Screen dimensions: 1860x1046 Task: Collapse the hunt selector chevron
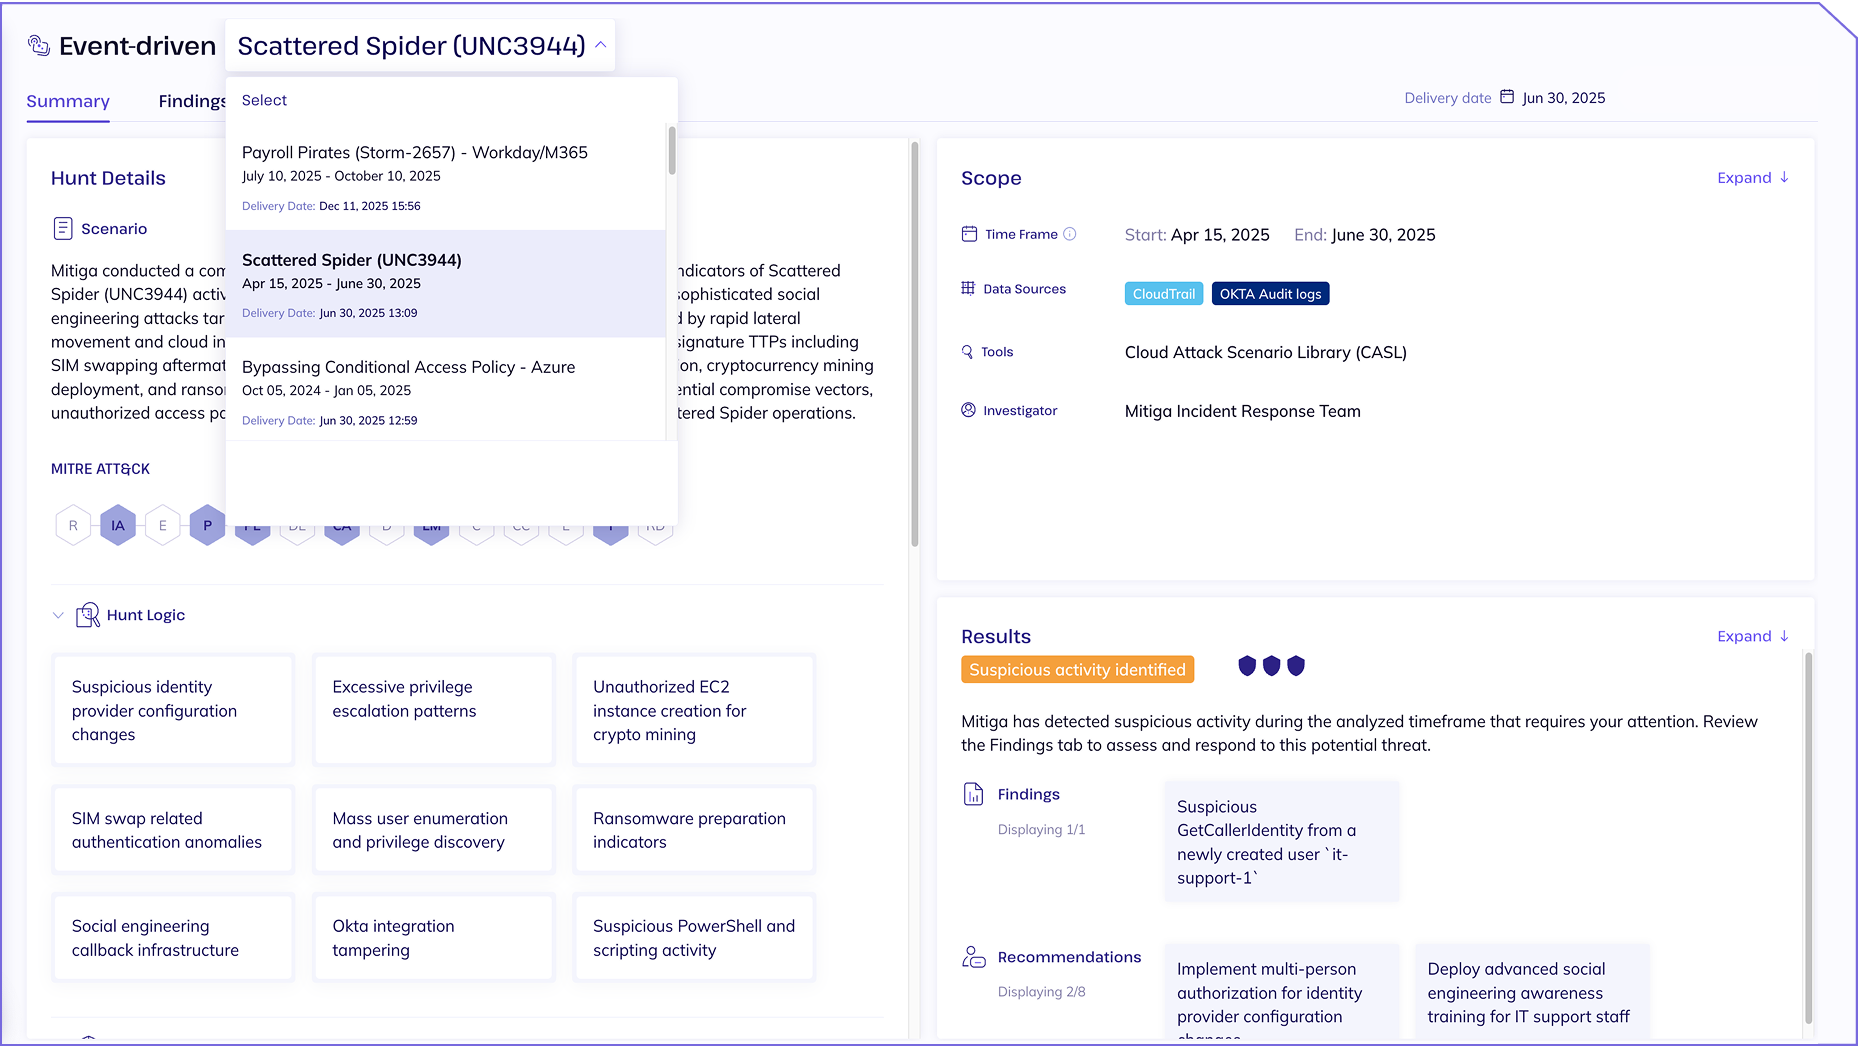coord(600,45)
